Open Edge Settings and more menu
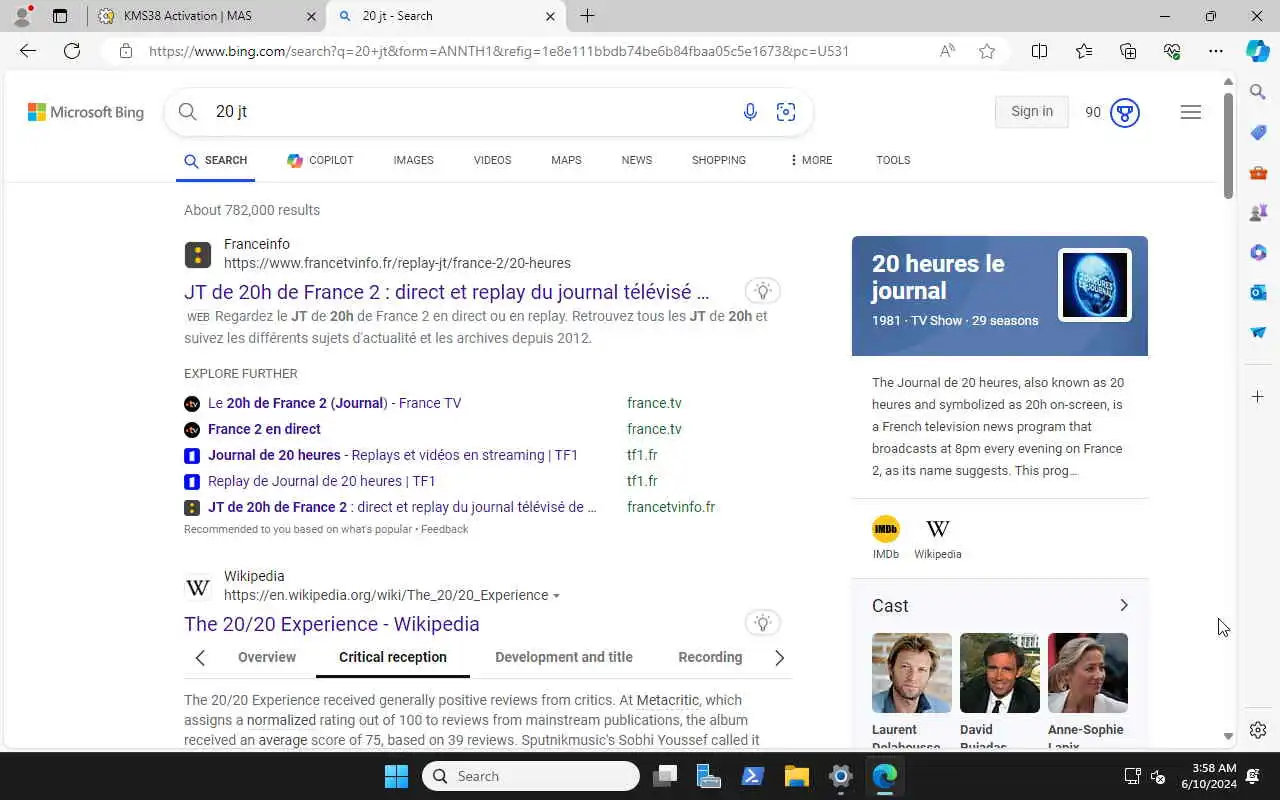This screenshot has width=1280, height=800. tap(1216, 51)
